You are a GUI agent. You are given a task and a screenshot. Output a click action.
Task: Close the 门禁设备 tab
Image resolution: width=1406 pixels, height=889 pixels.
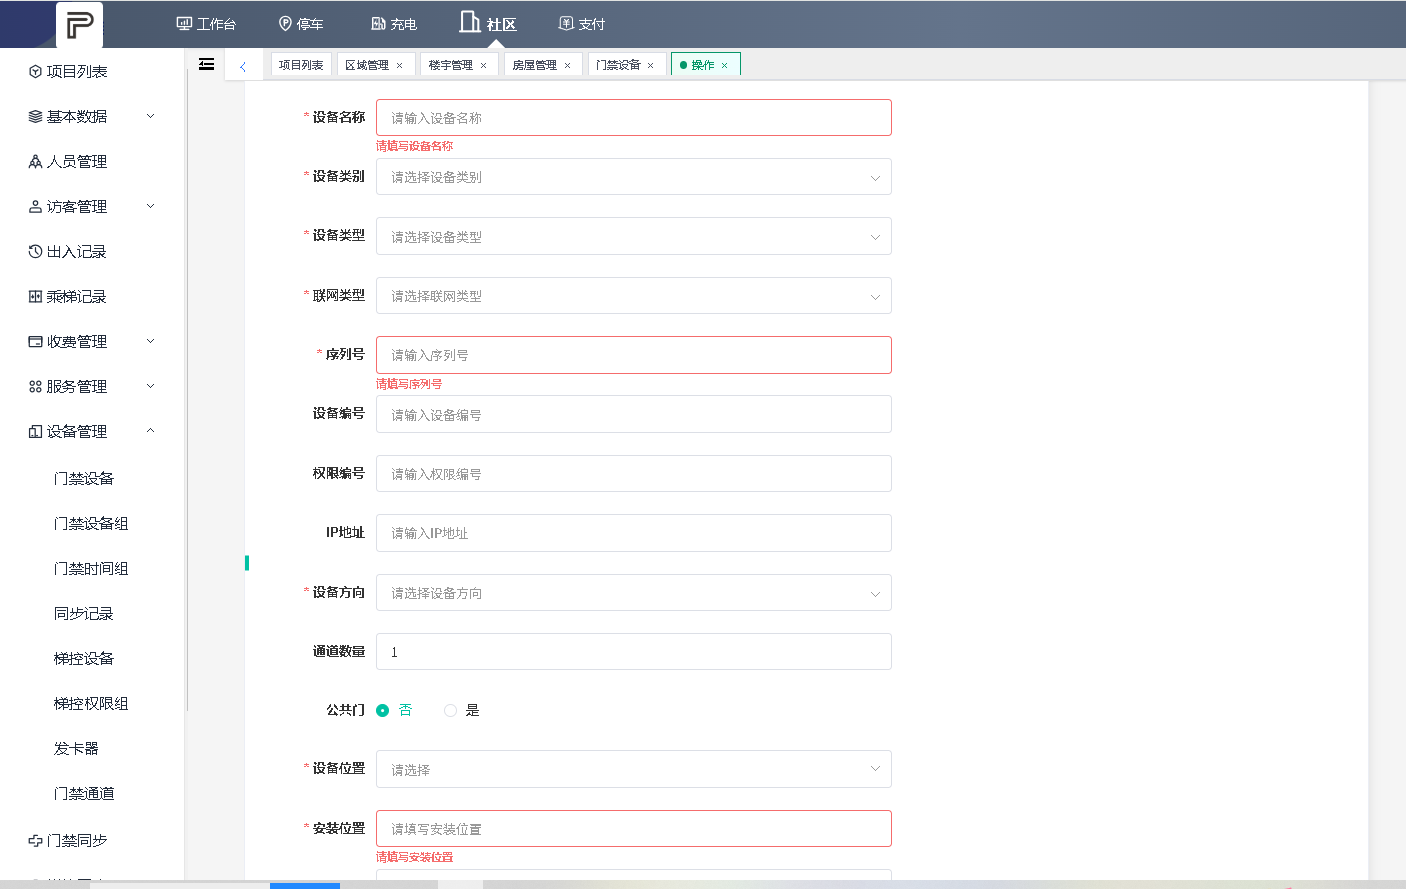point(650,66)
